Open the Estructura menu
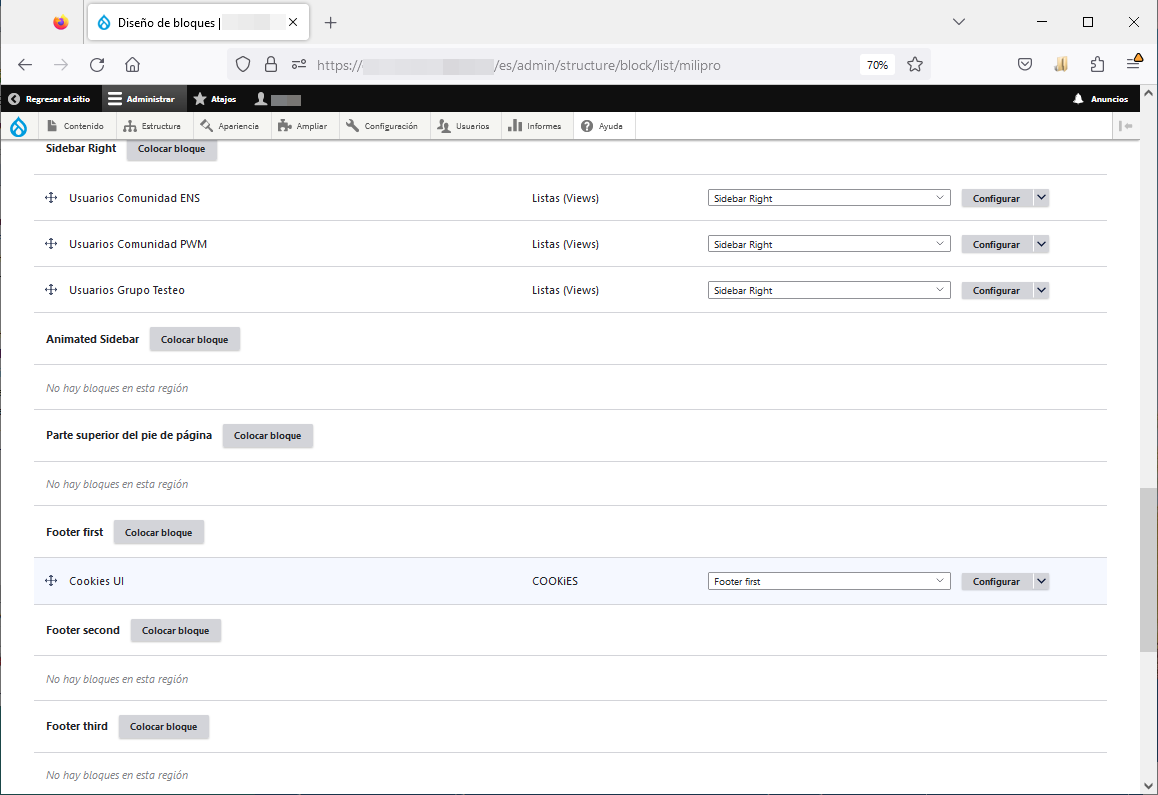This screenshot has height=795, width=1158. pyautogui.click(x=152, y=126)
